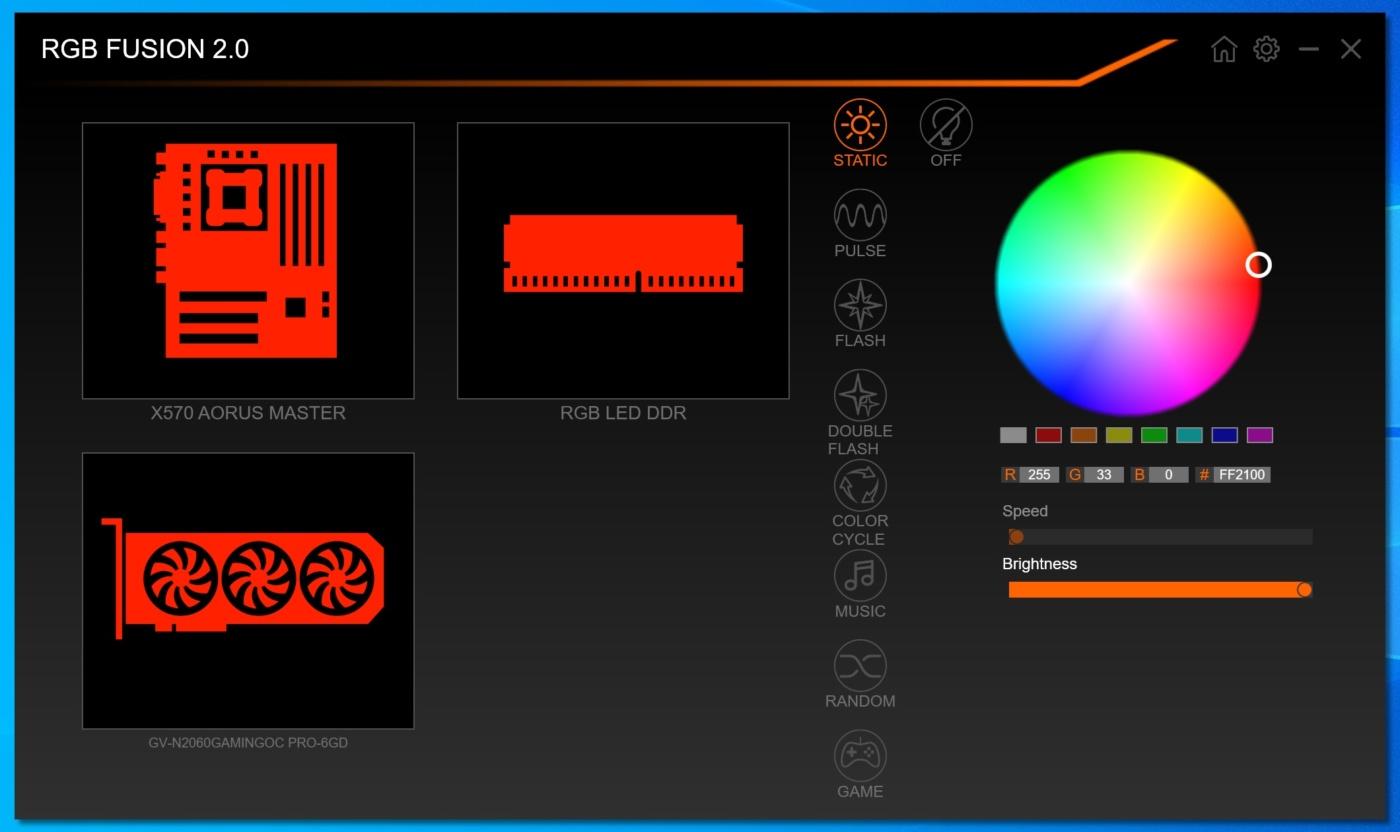Viewport: 1400px width, 832px height.
Task: Select the X570 AORUS MASTER motherboard tile
Action: [248, 261]
